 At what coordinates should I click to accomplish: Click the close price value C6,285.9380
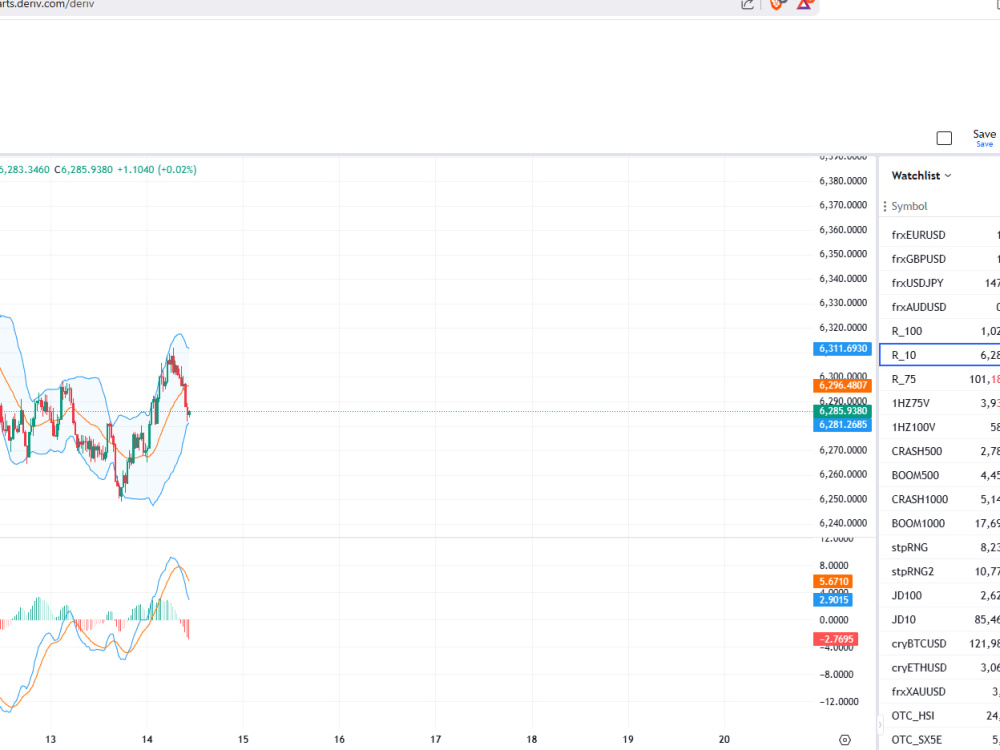pos(84,170)
